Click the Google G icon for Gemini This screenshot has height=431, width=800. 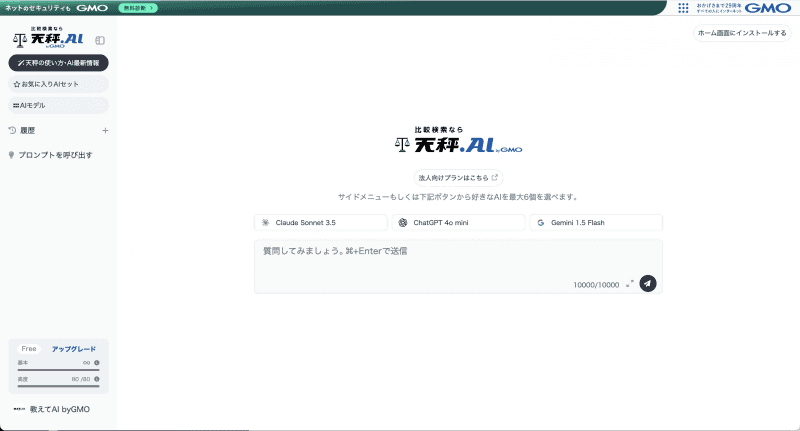pos(540,222)
